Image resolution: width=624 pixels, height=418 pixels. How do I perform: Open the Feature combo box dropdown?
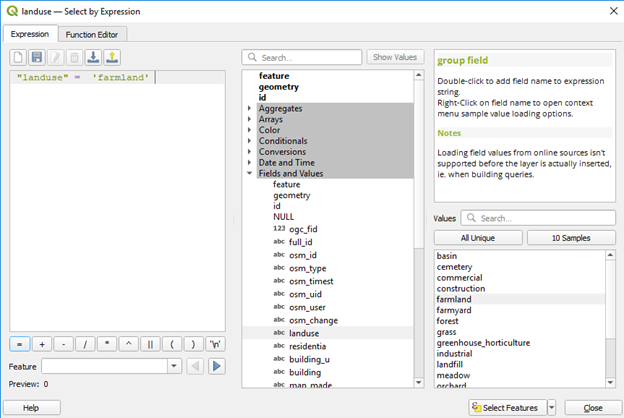click(x=175, y=366)
